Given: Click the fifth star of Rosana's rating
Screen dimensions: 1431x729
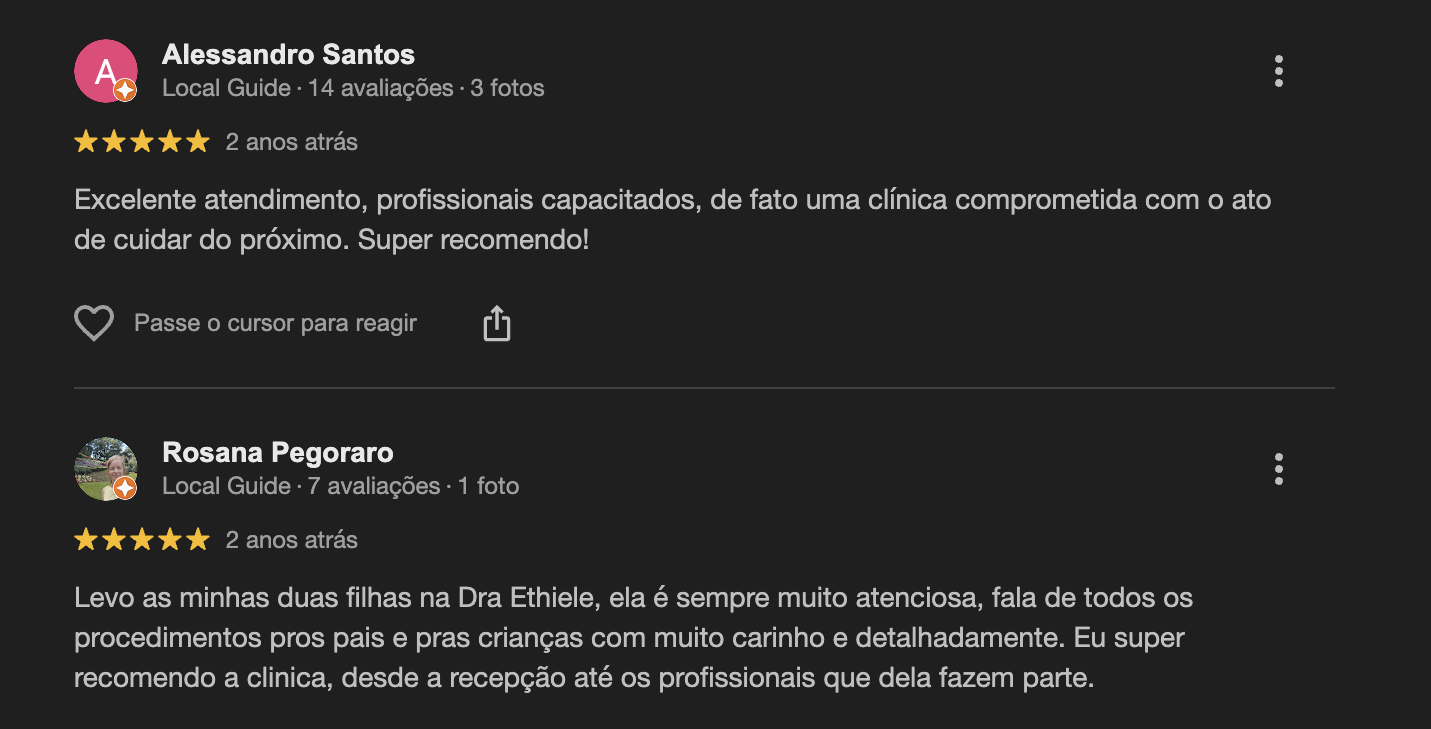Looking at the screenshot, I should point(198,540).
